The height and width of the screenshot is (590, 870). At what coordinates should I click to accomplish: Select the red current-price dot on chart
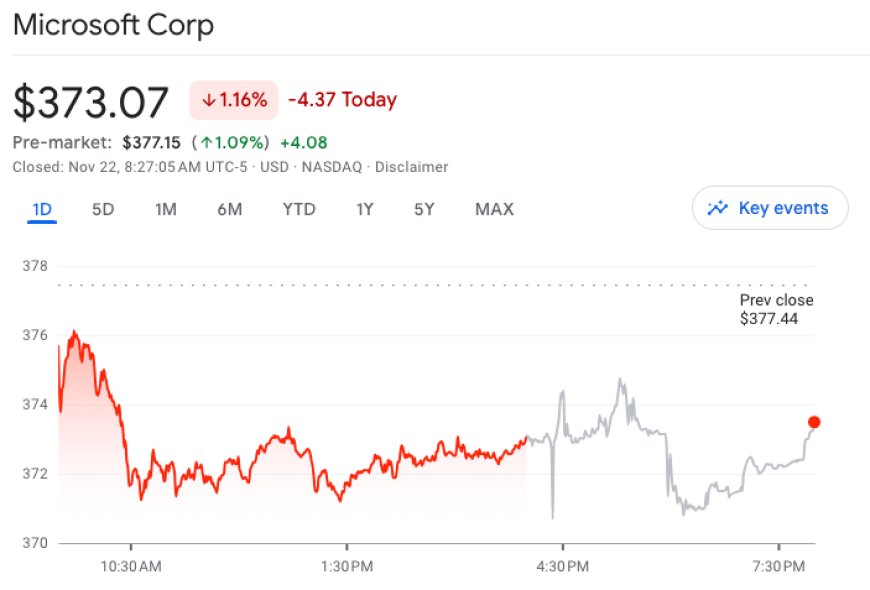(x=812, y=422)
